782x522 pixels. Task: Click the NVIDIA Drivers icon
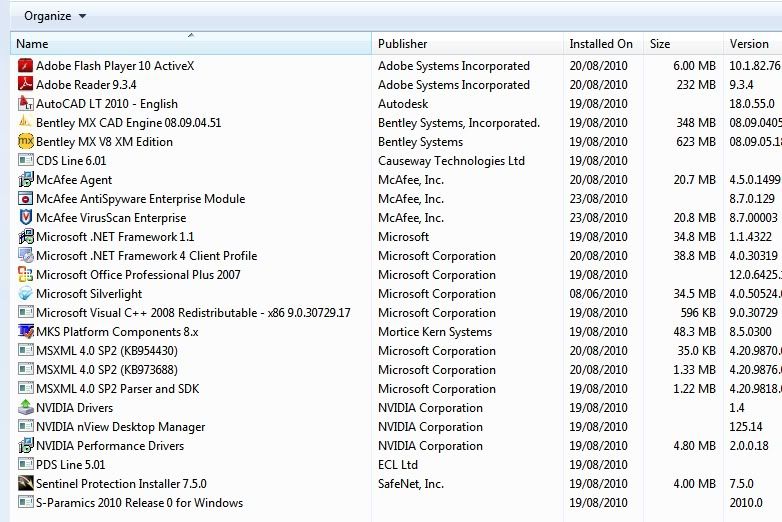coord(25,407)
